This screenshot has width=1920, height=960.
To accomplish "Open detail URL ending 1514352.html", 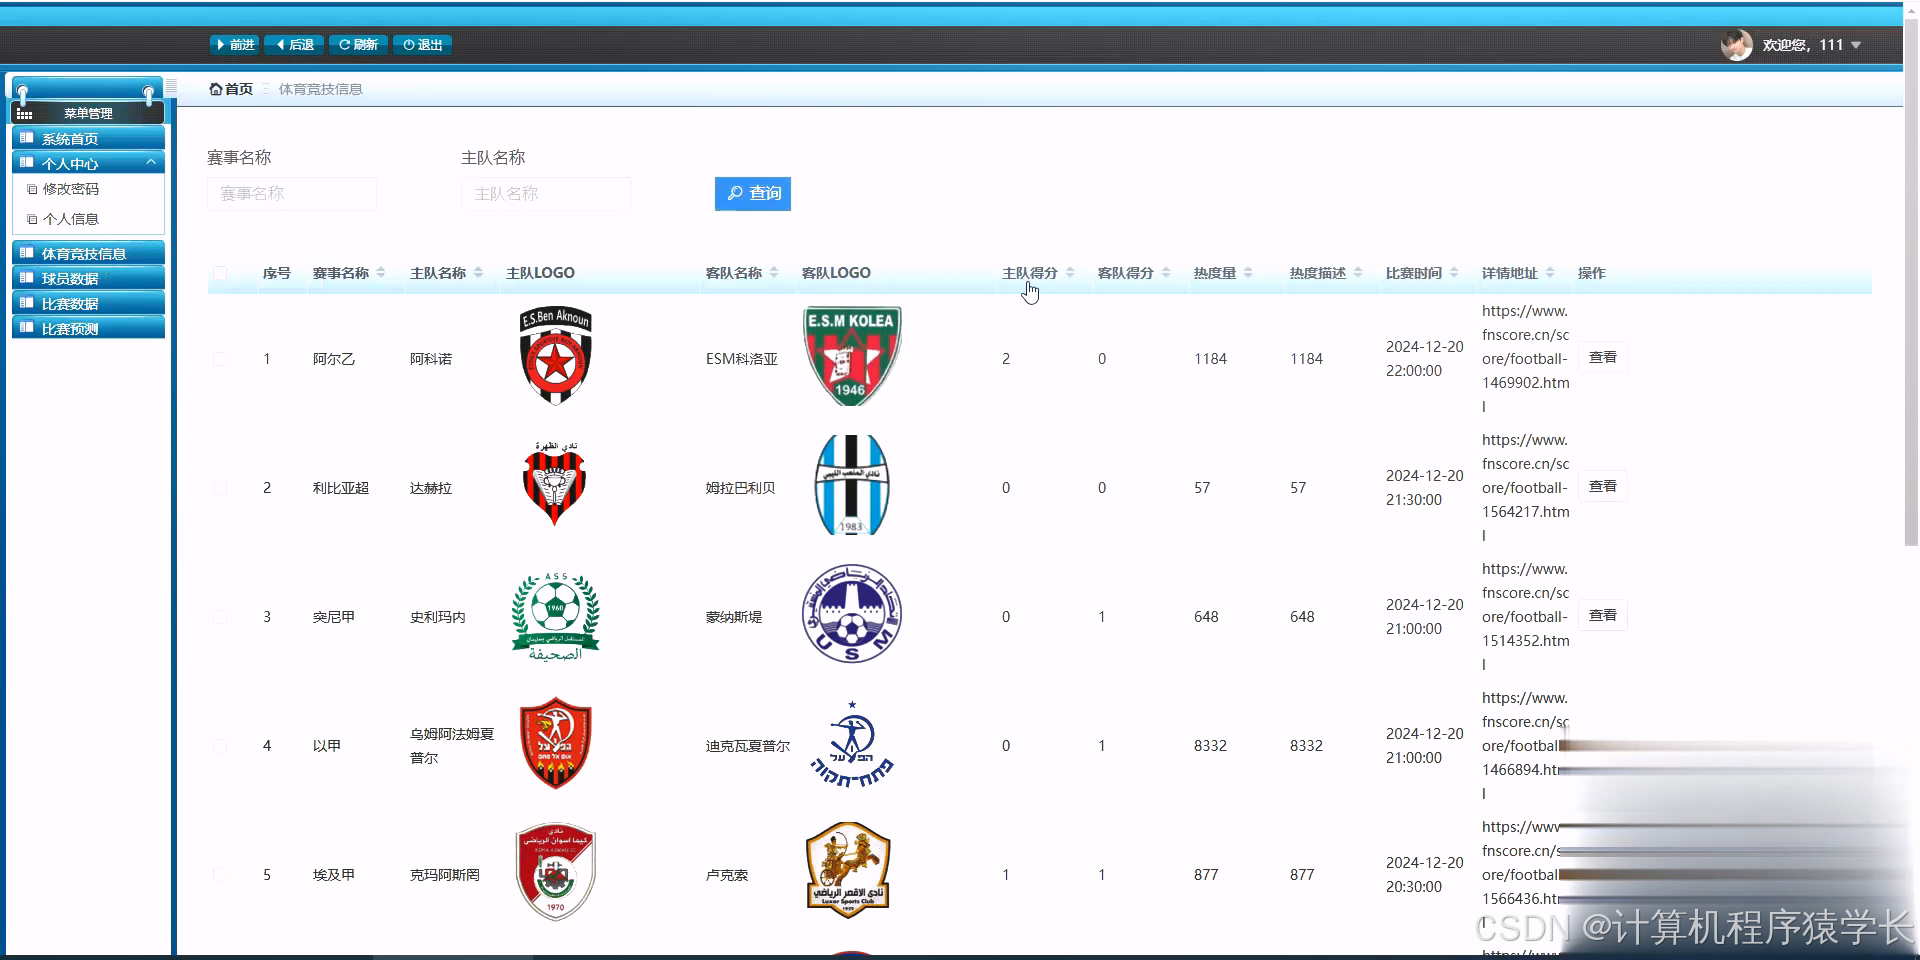I will pyautogui.click(x=1526, y=617).
